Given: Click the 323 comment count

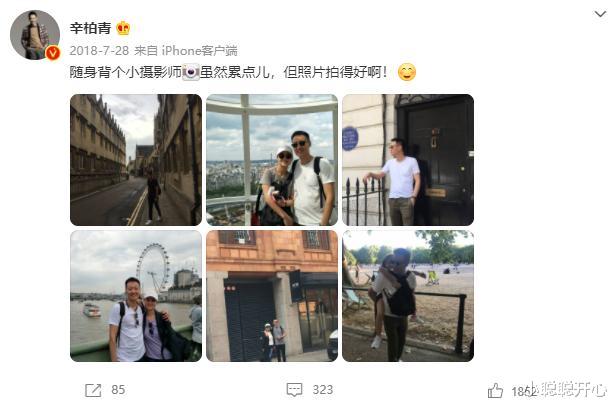Looking at the screenshot, I should (323, 390).
